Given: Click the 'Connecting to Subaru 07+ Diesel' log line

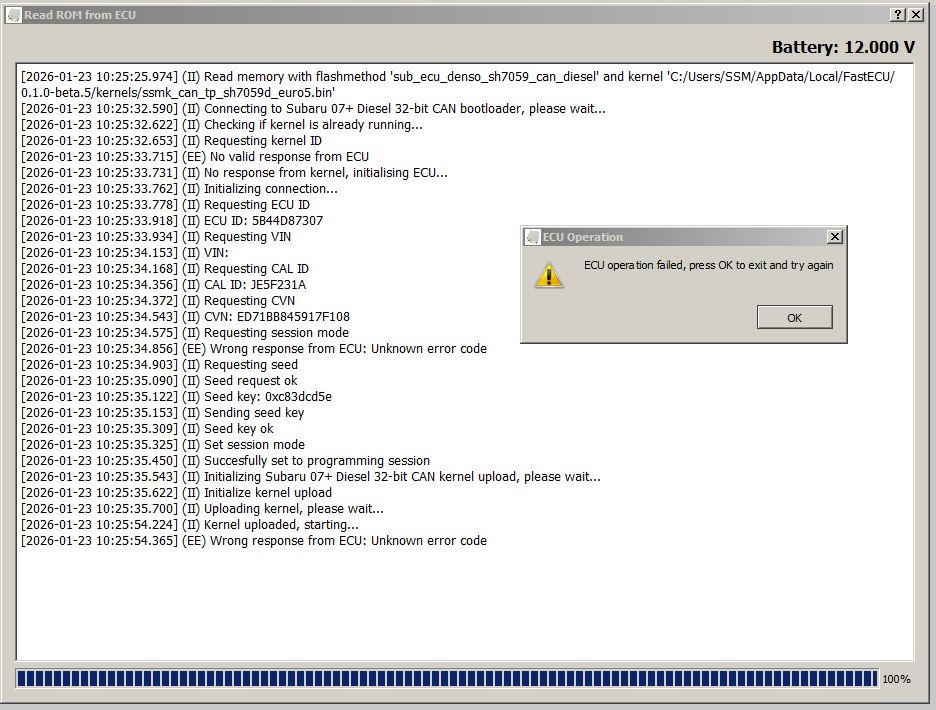Looking at the screenshot, I should [x=313, y=108].
